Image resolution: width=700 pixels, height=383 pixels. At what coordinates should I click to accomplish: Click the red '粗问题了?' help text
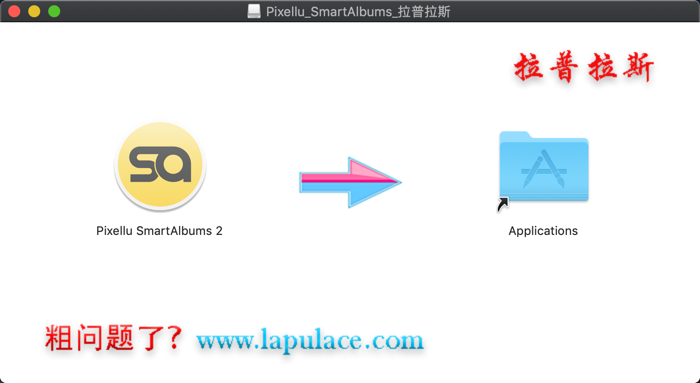(113, 337)
